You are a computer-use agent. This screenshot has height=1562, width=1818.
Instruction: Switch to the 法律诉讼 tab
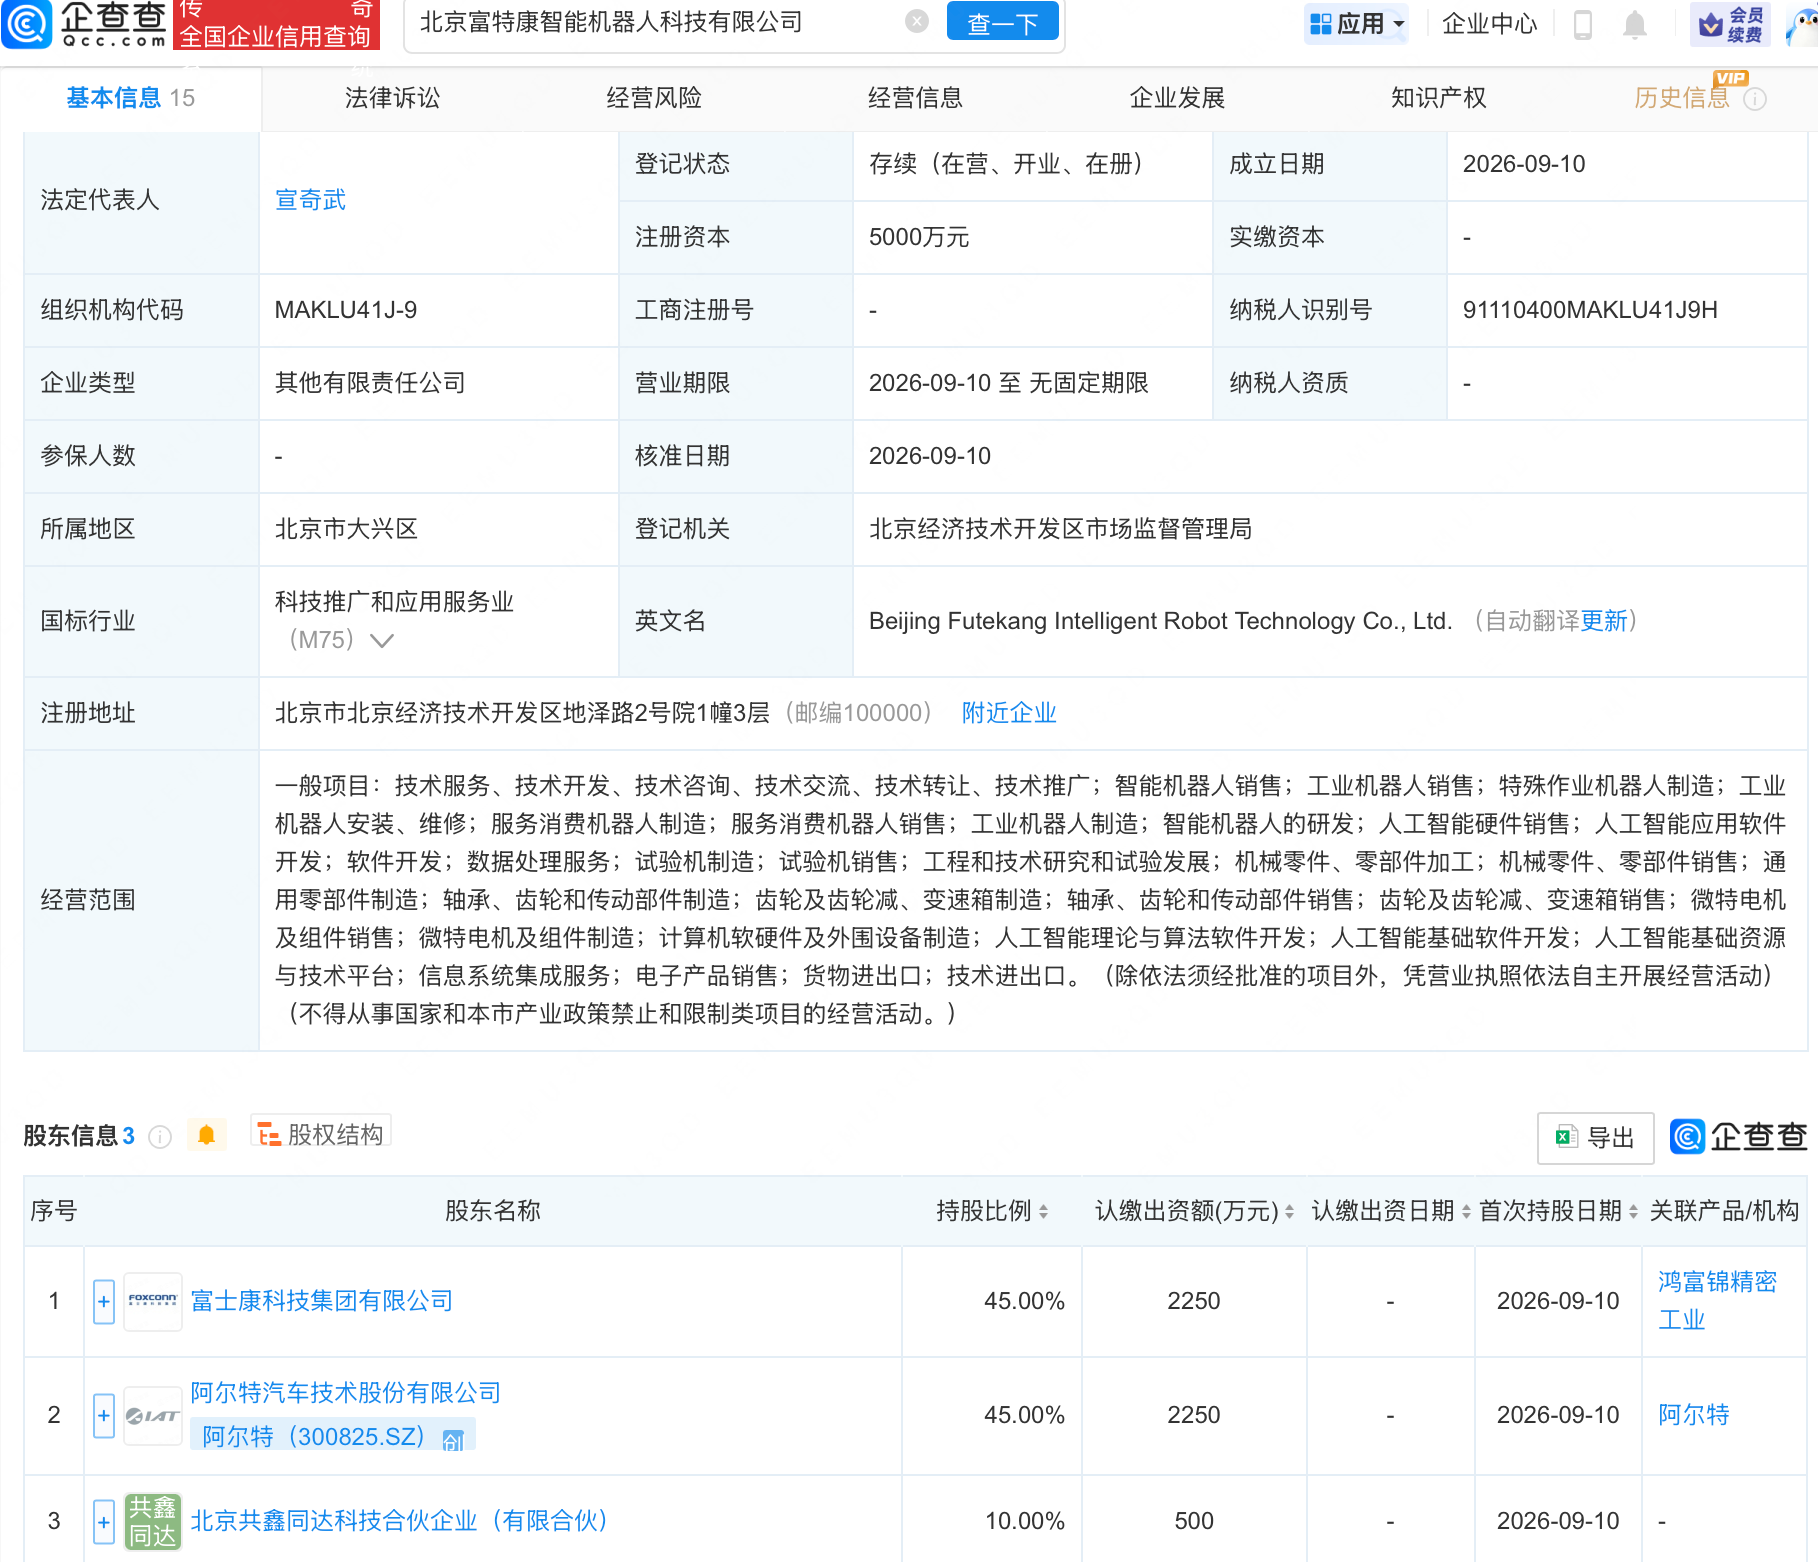[x=392, y=98]
